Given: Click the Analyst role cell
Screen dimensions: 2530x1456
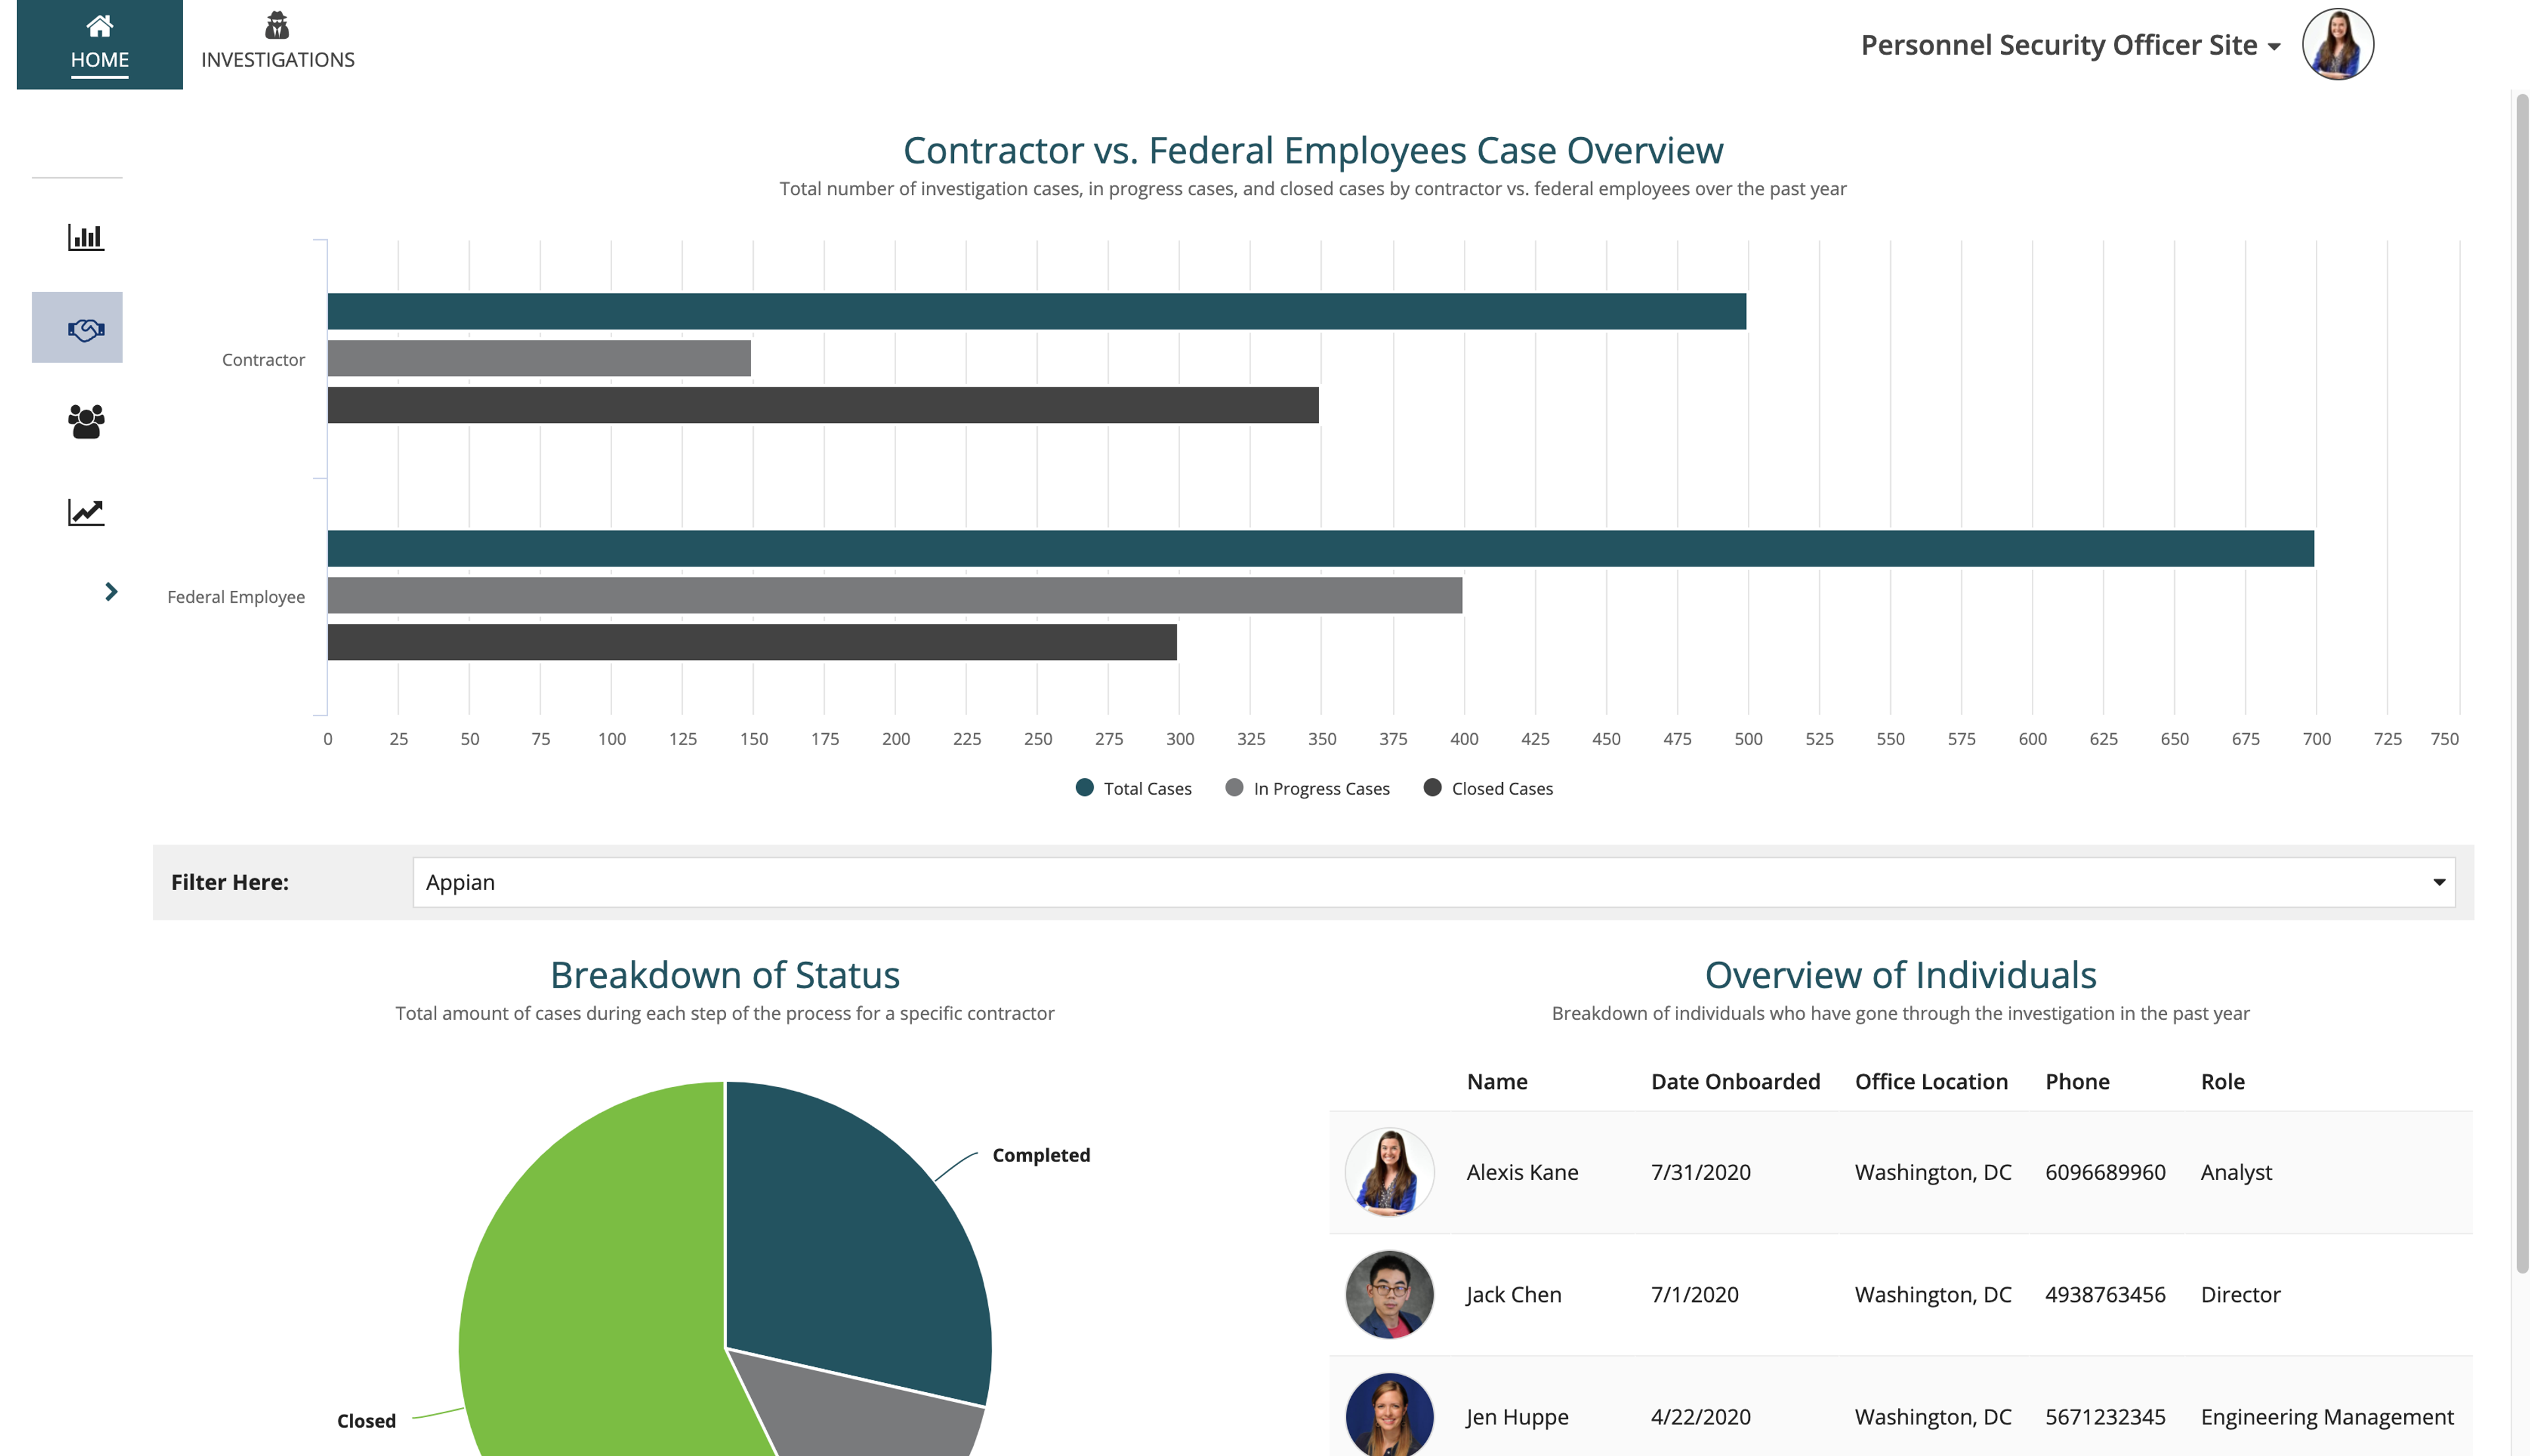Looking at the screenshot, I should pyautogui.click(x=2236, y=1172).
